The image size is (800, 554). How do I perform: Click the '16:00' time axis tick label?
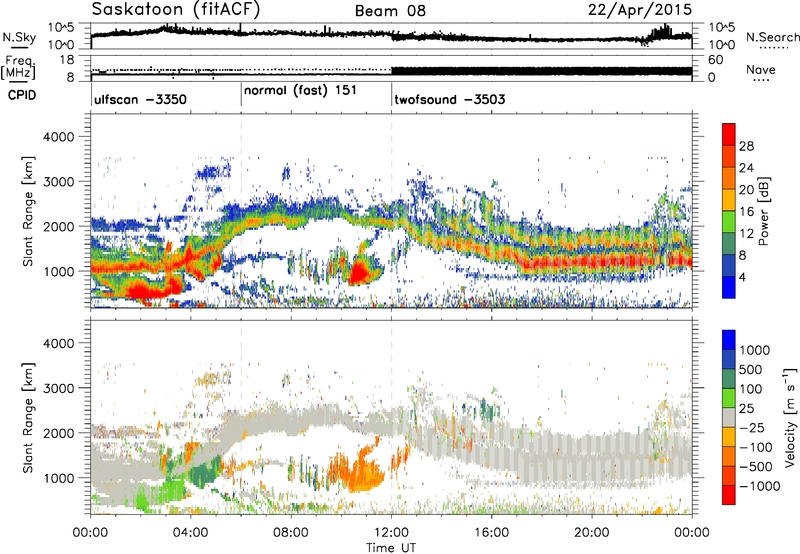click(x=491, y=533)
